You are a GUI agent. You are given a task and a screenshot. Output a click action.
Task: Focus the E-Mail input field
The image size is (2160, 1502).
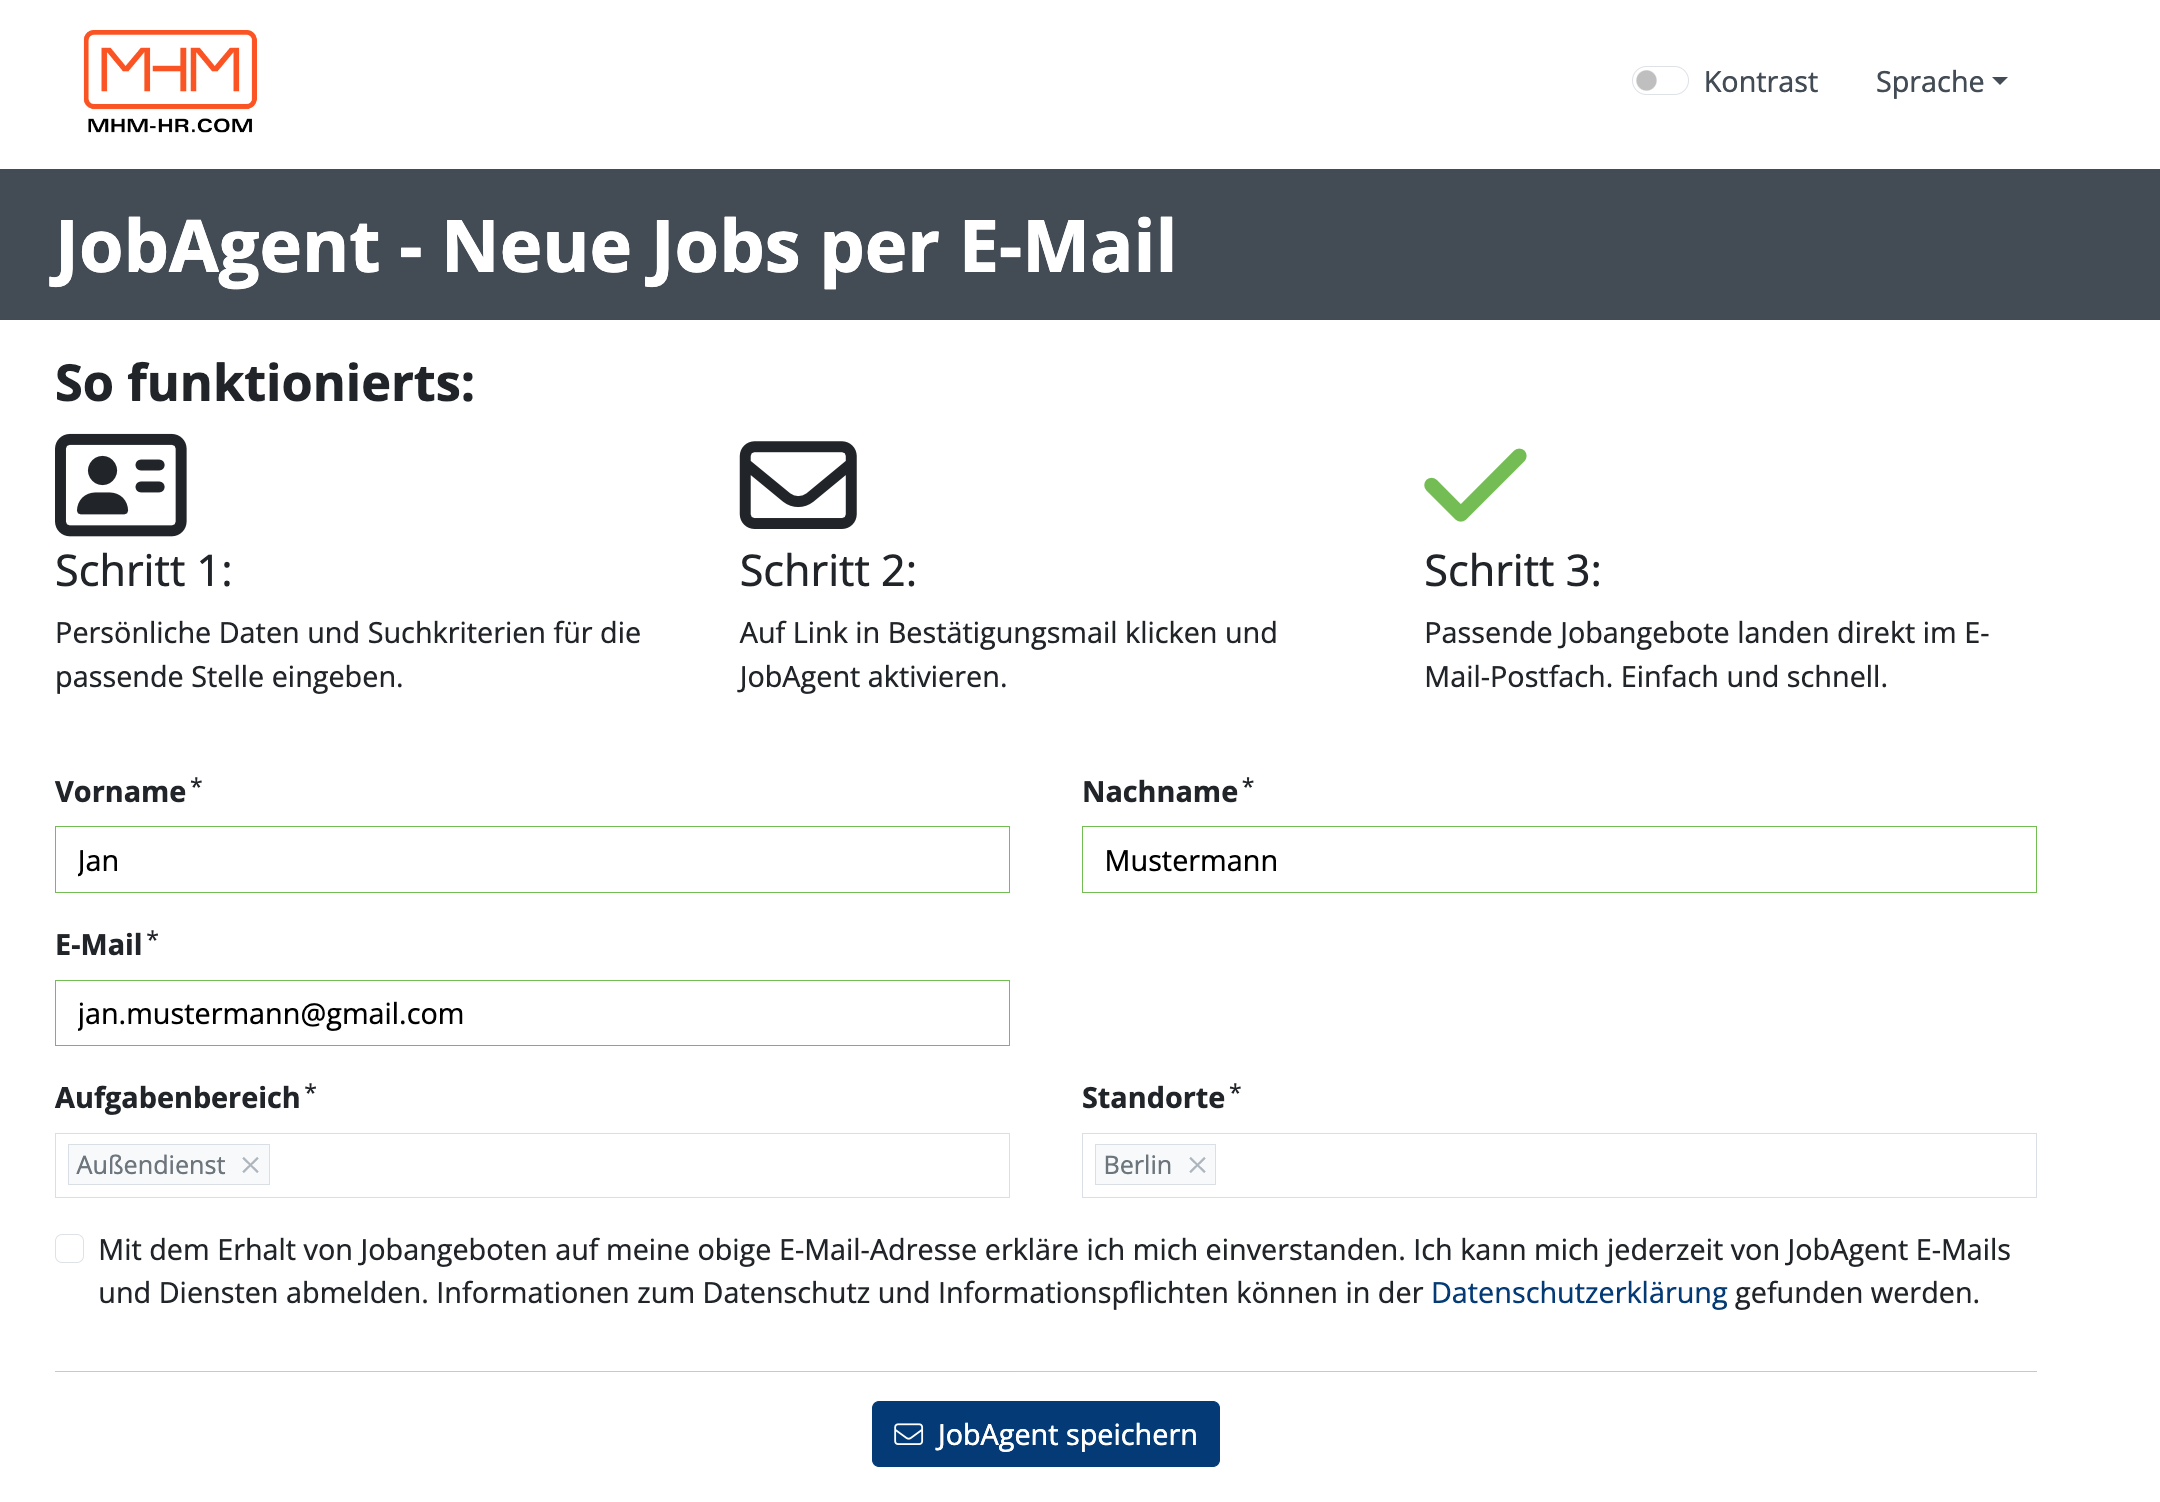point(532,1013)
